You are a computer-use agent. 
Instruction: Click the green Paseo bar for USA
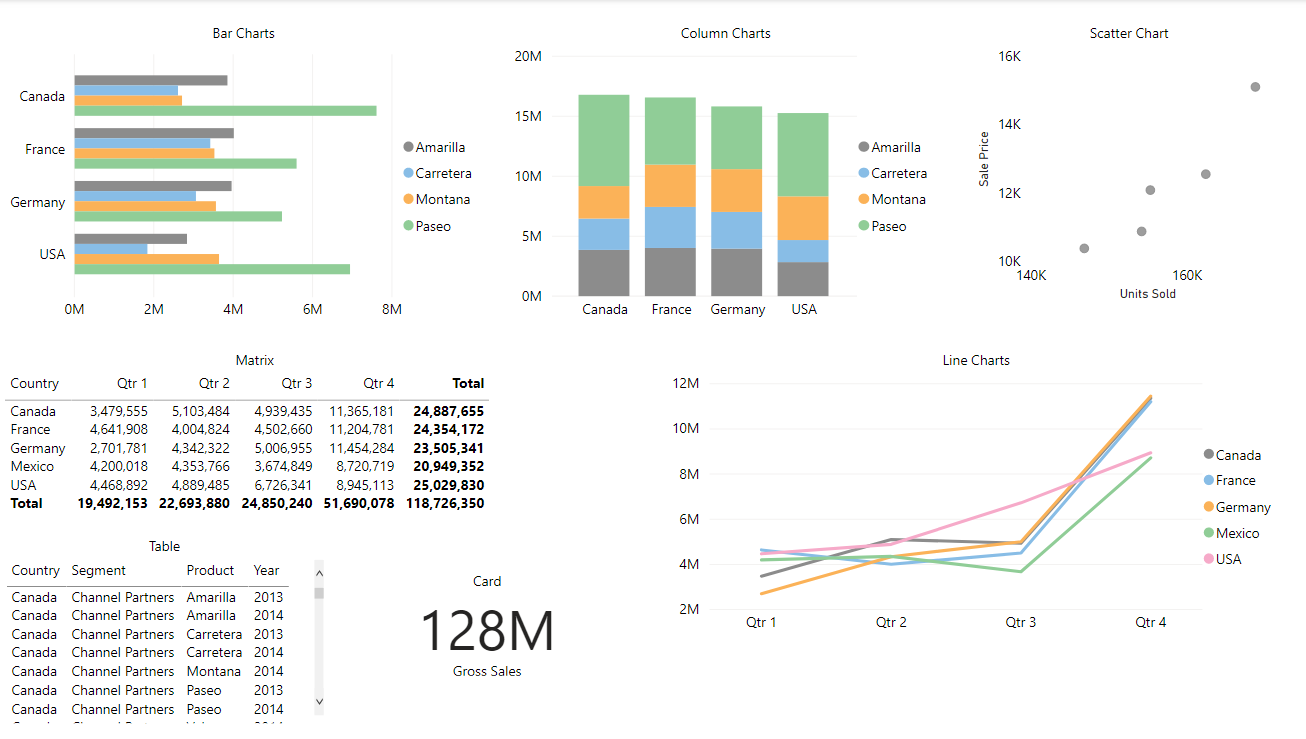pos(212,269)
